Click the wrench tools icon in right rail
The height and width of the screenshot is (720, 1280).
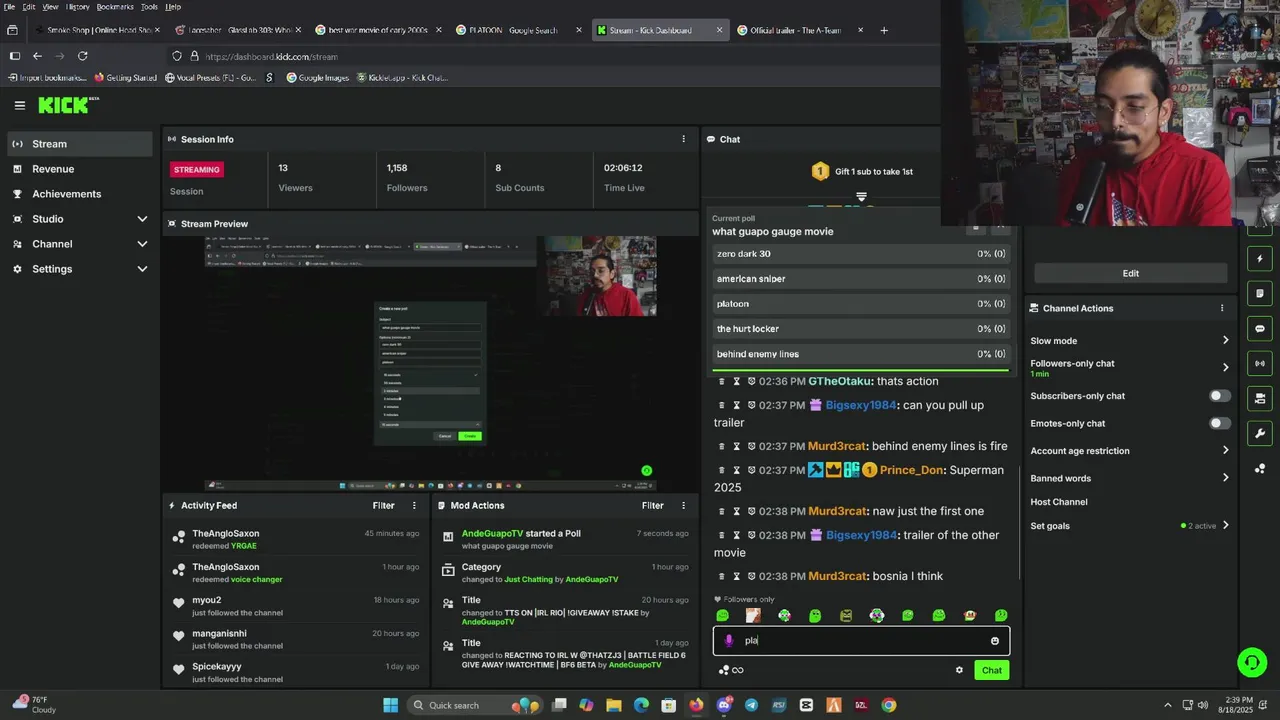(1260, 433)
